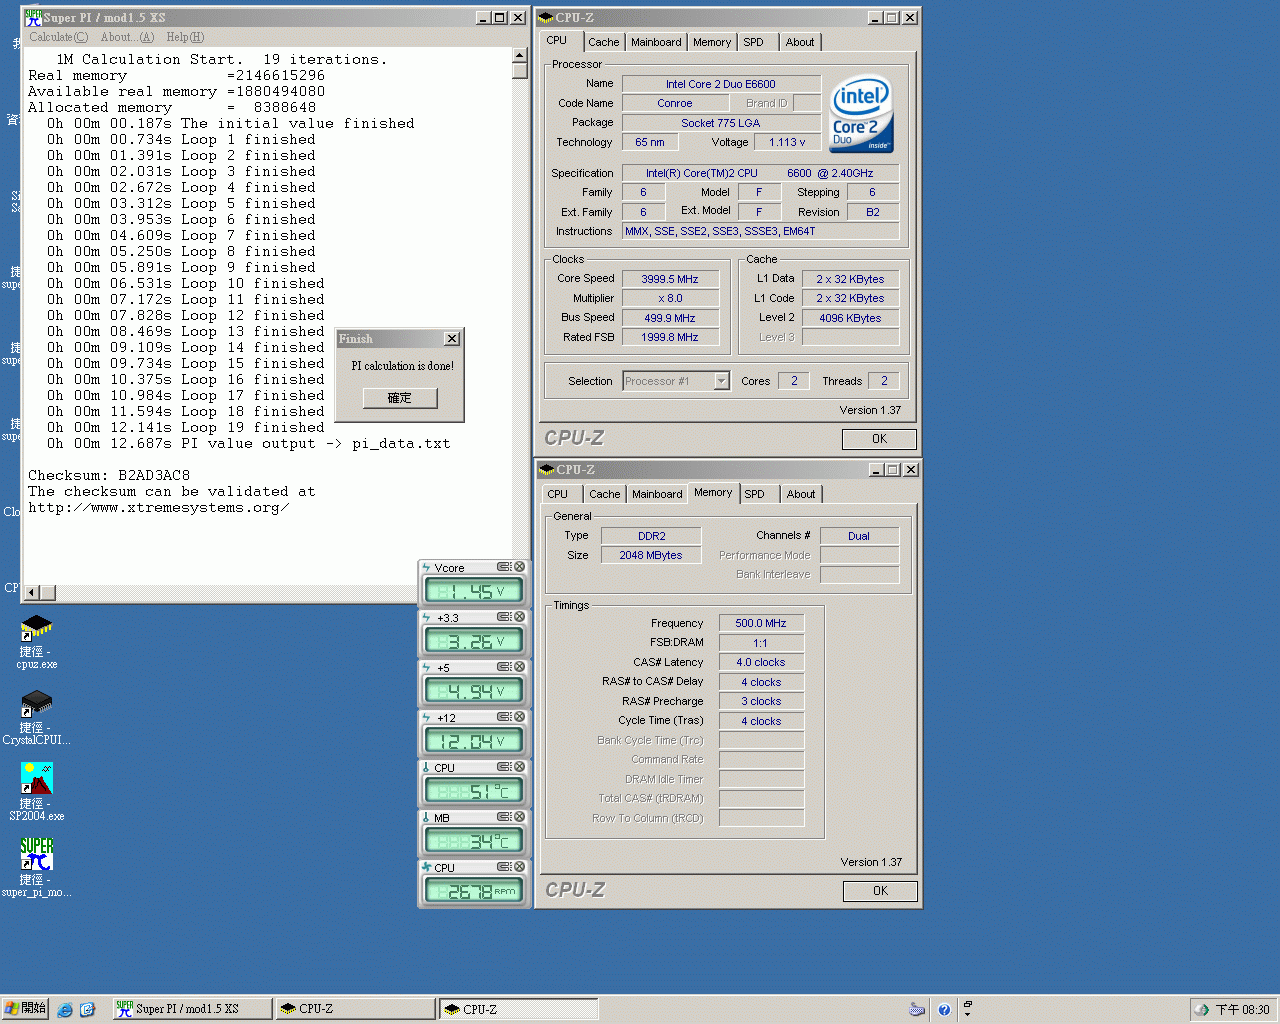Expand the Processor #1 selection dropdown
Viewport: 1280px width, 1024px height.
point(721,381)
